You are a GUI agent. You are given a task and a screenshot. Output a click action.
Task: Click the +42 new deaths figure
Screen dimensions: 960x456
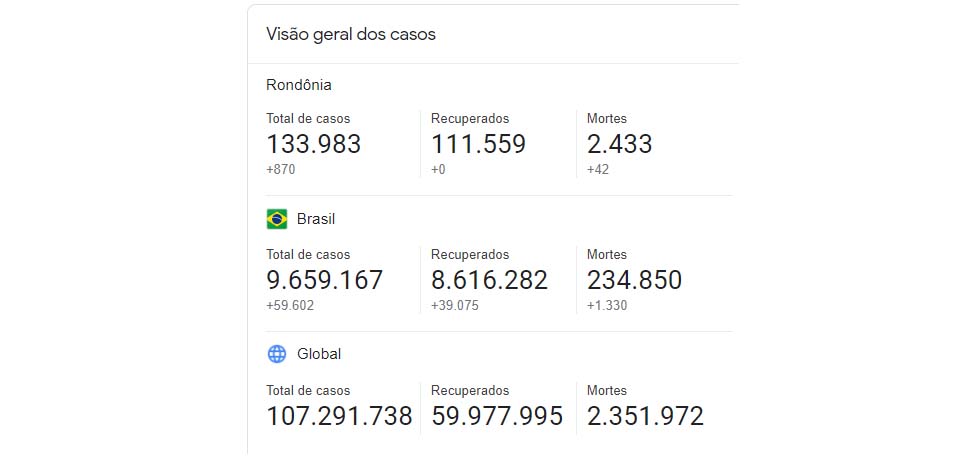598,170
